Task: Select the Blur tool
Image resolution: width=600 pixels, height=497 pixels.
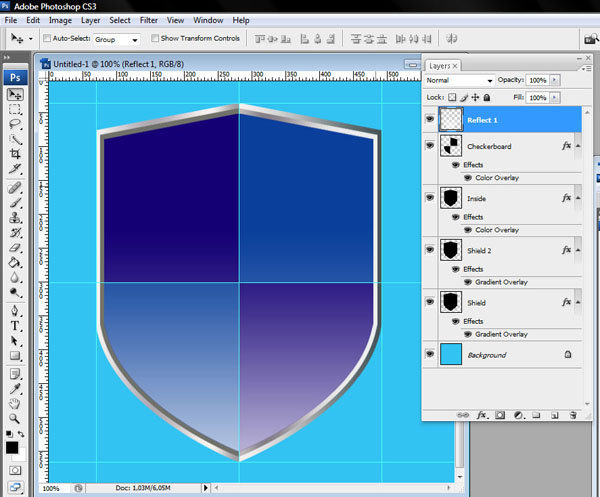Action: [15, 277]
